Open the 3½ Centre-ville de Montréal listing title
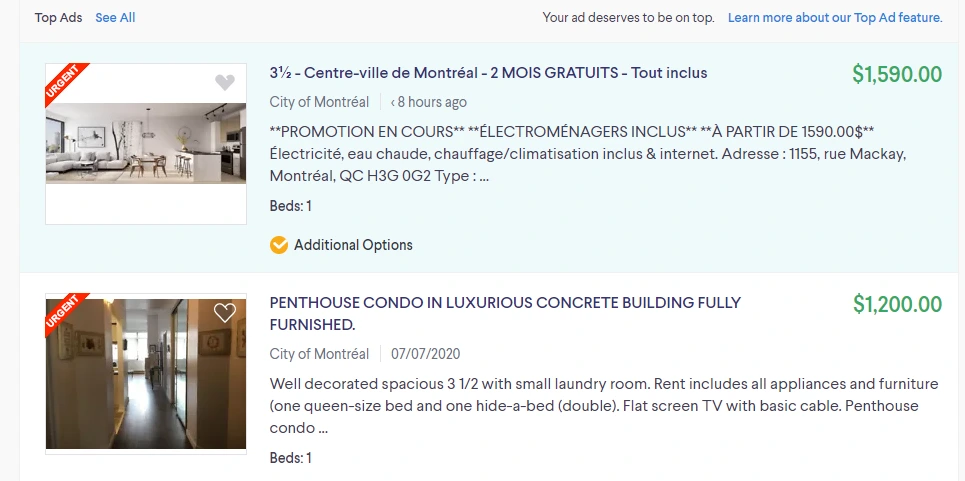This screenshot has width=965, height=481. pyautogui.click(x=488, y=73)
